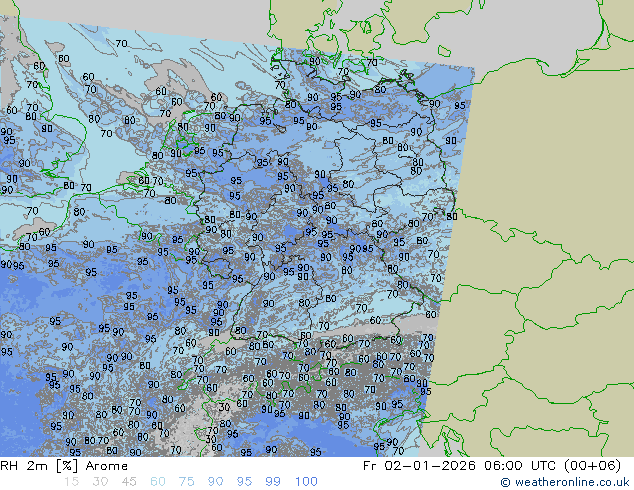Screen dimensions: 634x490
Task: Click legend value 15 in the colour scale
Action: (71, 482)
